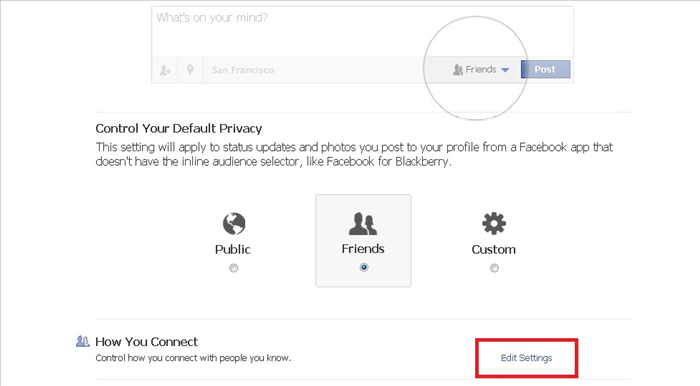Click the What's on your mind text box

tap(362, 31)
